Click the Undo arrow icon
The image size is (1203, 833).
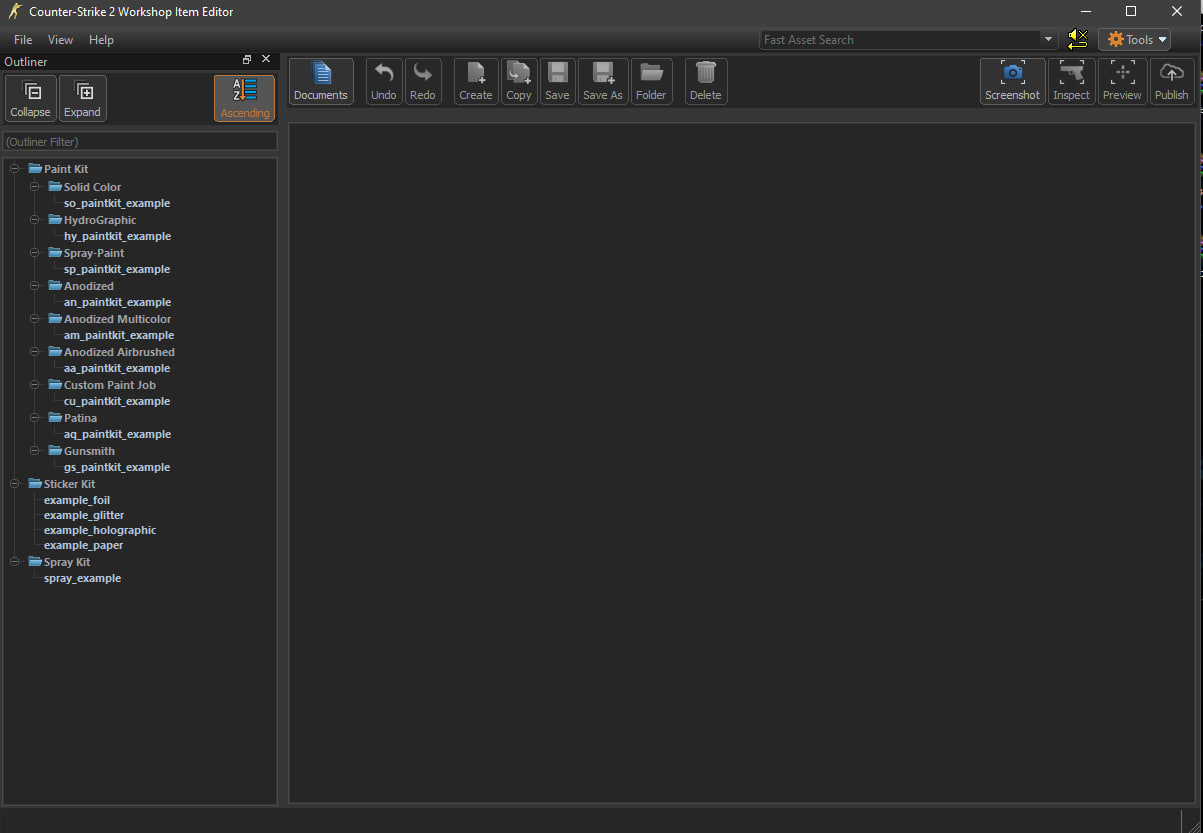[384, 81]
